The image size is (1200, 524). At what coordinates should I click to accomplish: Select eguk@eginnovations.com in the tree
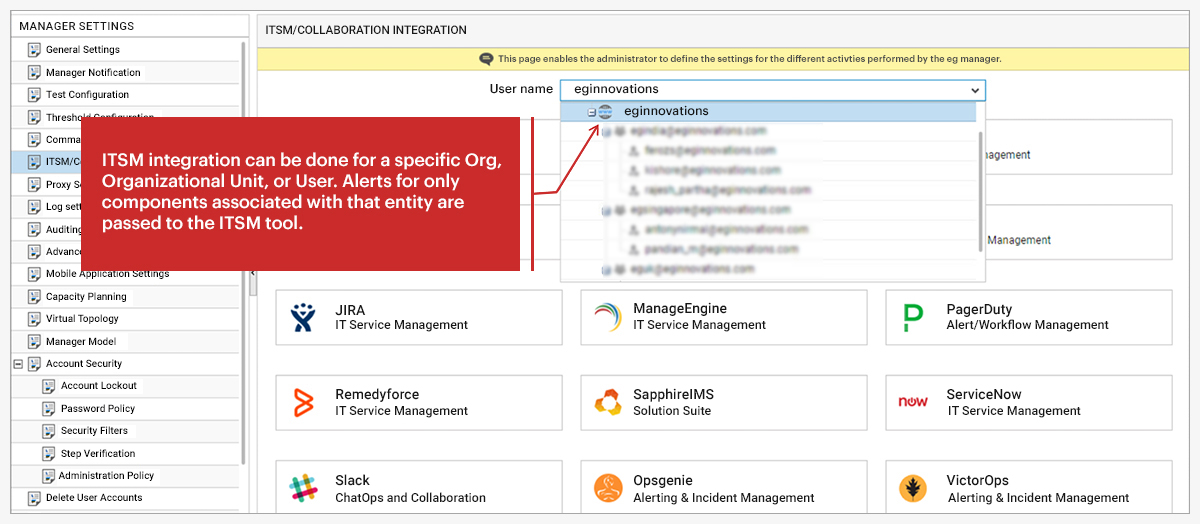click(x=692, y=269)
